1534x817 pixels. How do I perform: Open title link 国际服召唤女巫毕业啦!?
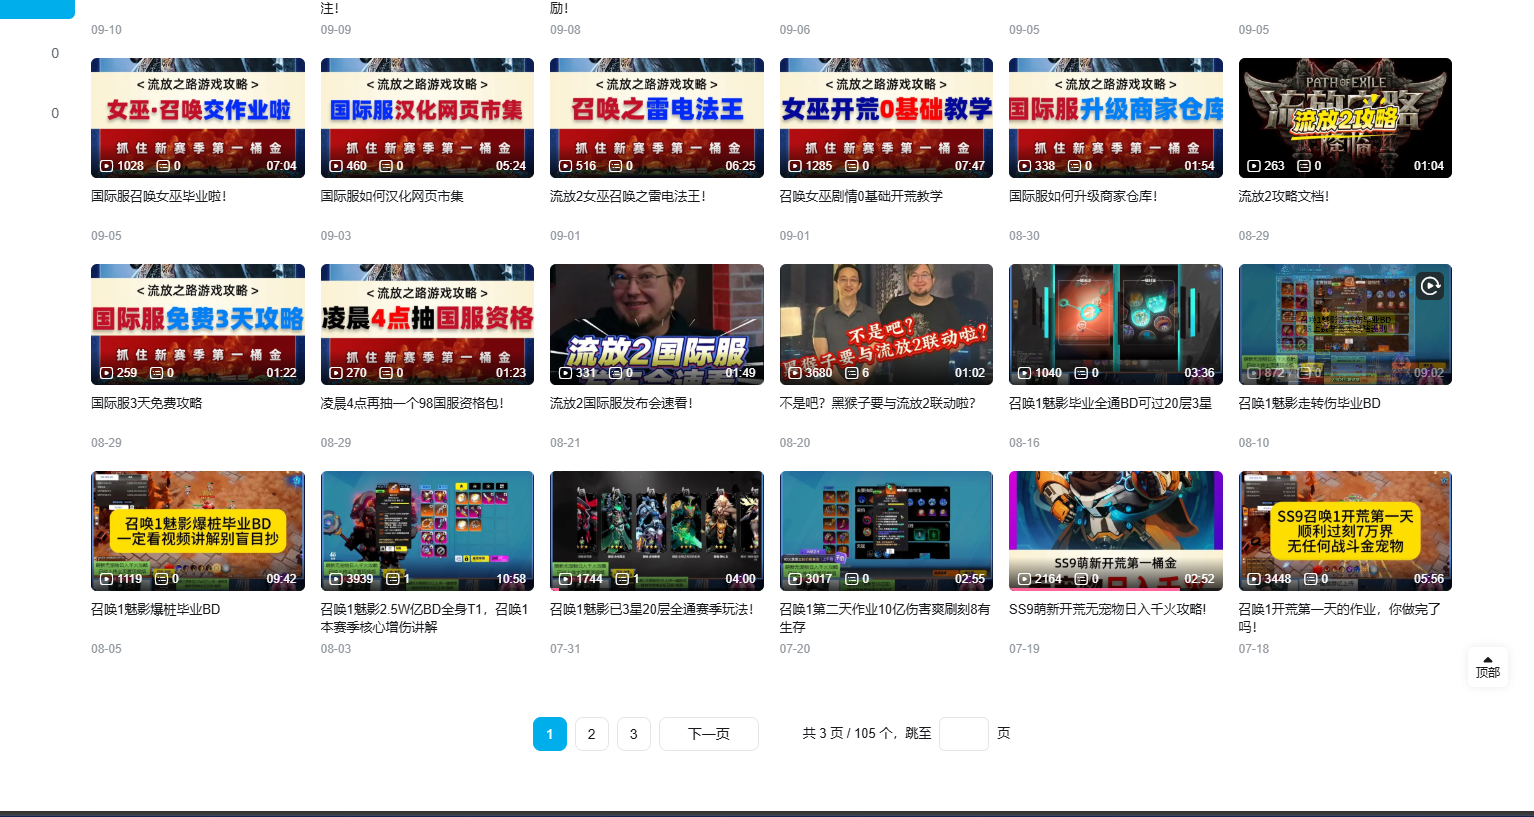(159, 196)
